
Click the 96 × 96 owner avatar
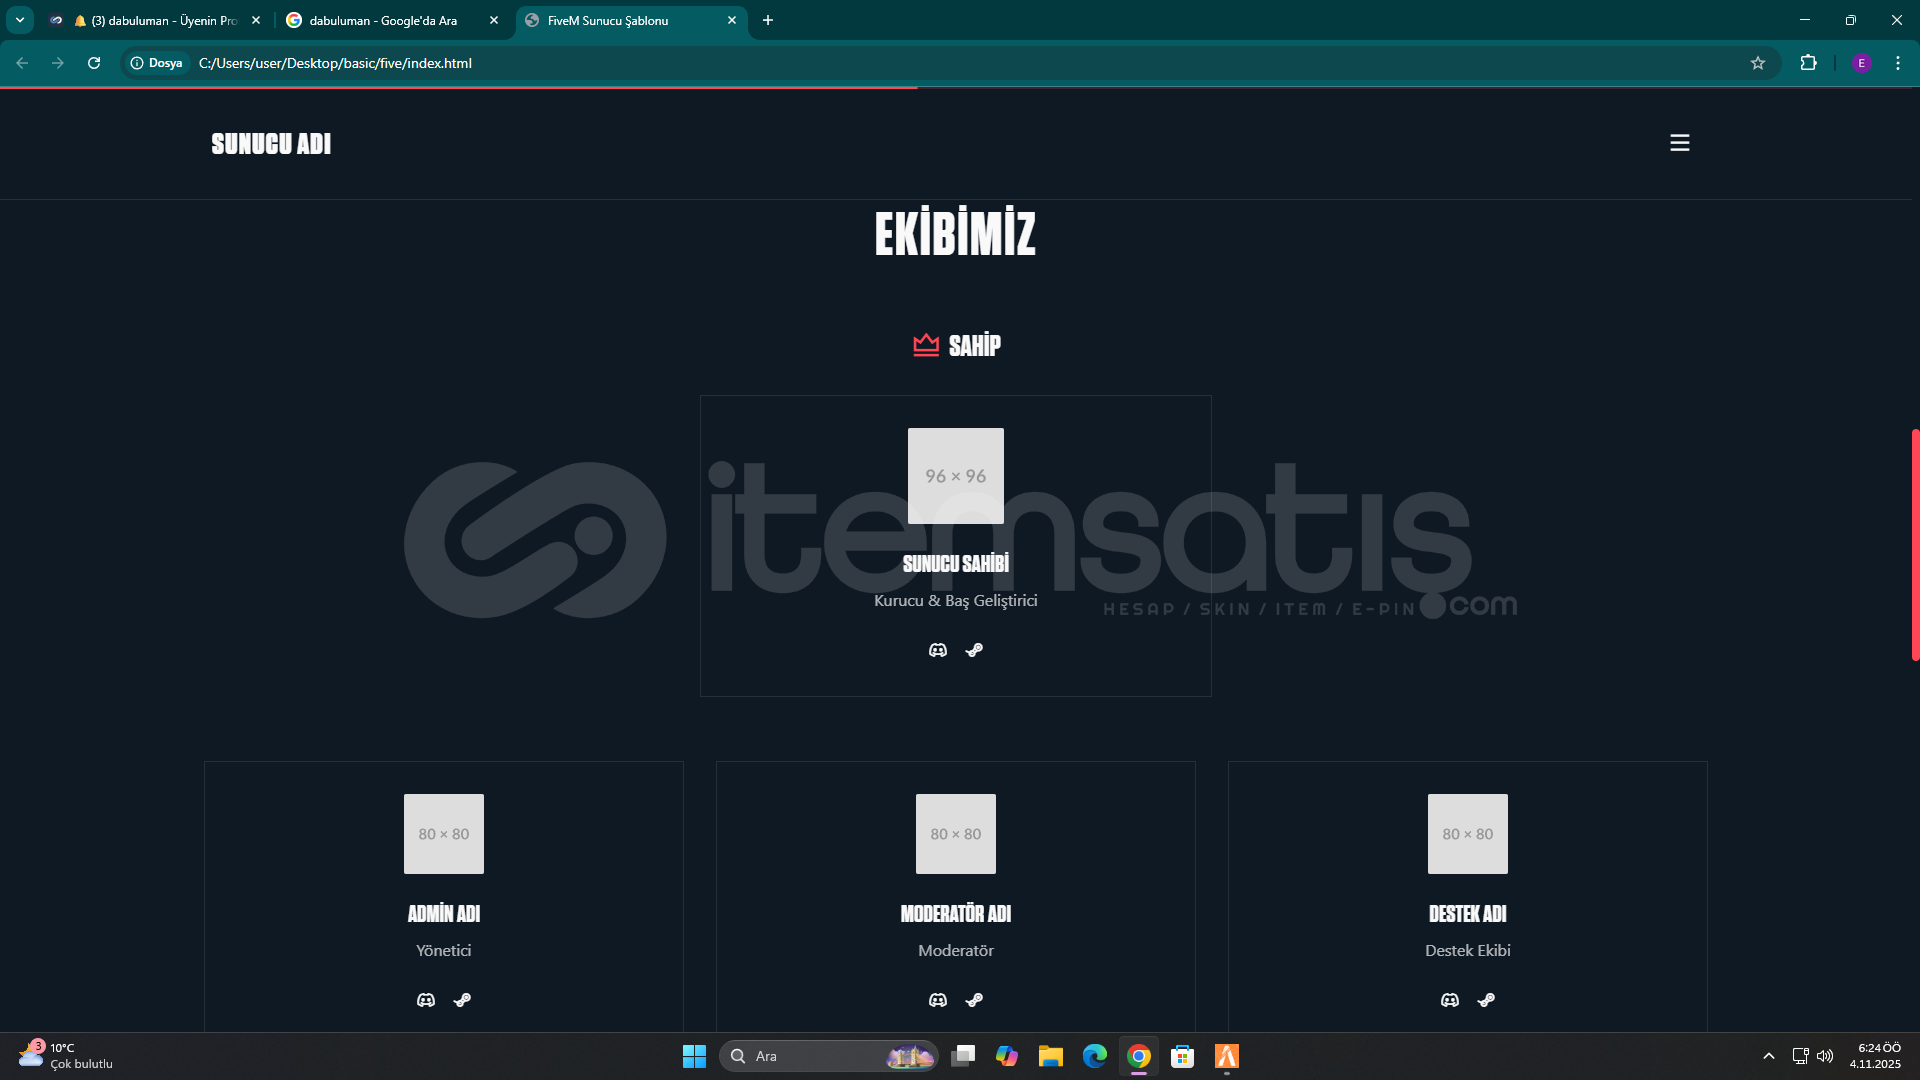(x=955, y=476)
